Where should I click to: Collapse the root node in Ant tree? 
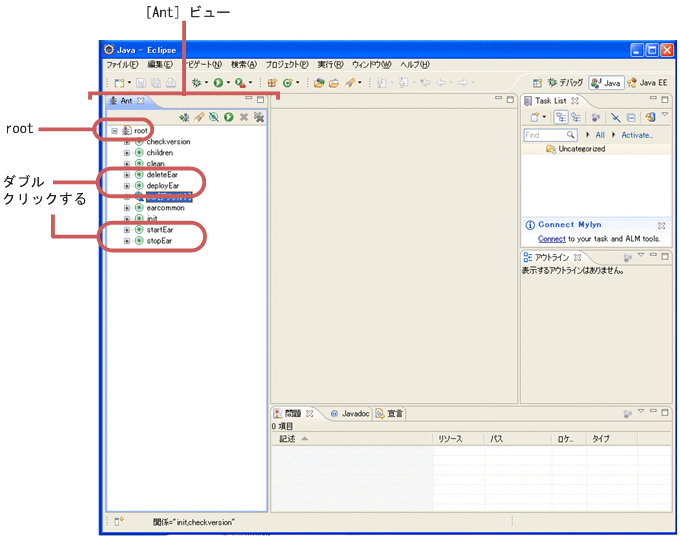(115, 130)
